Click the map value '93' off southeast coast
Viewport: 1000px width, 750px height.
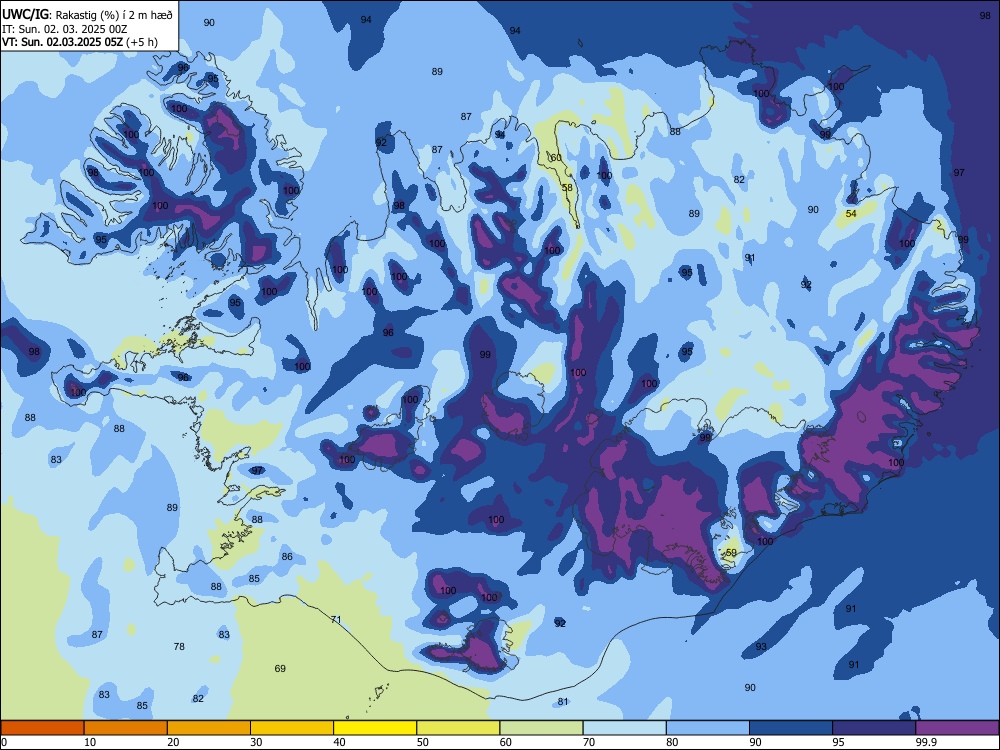(761, 646)
